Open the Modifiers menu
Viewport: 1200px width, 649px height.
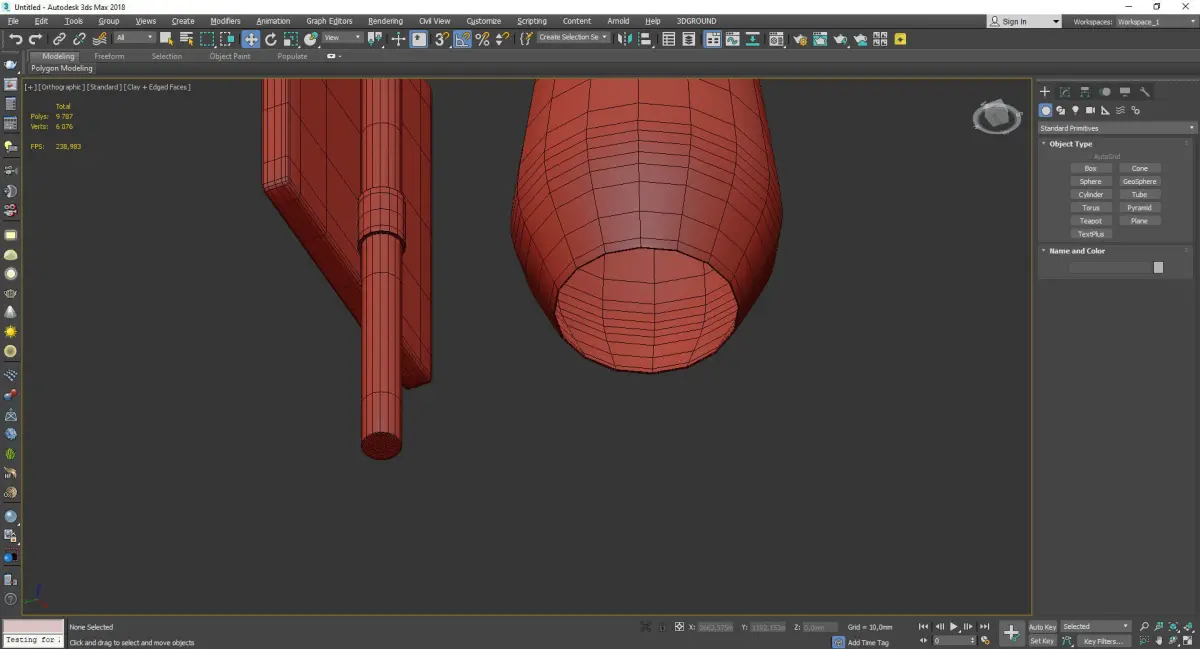pos(225,21)
